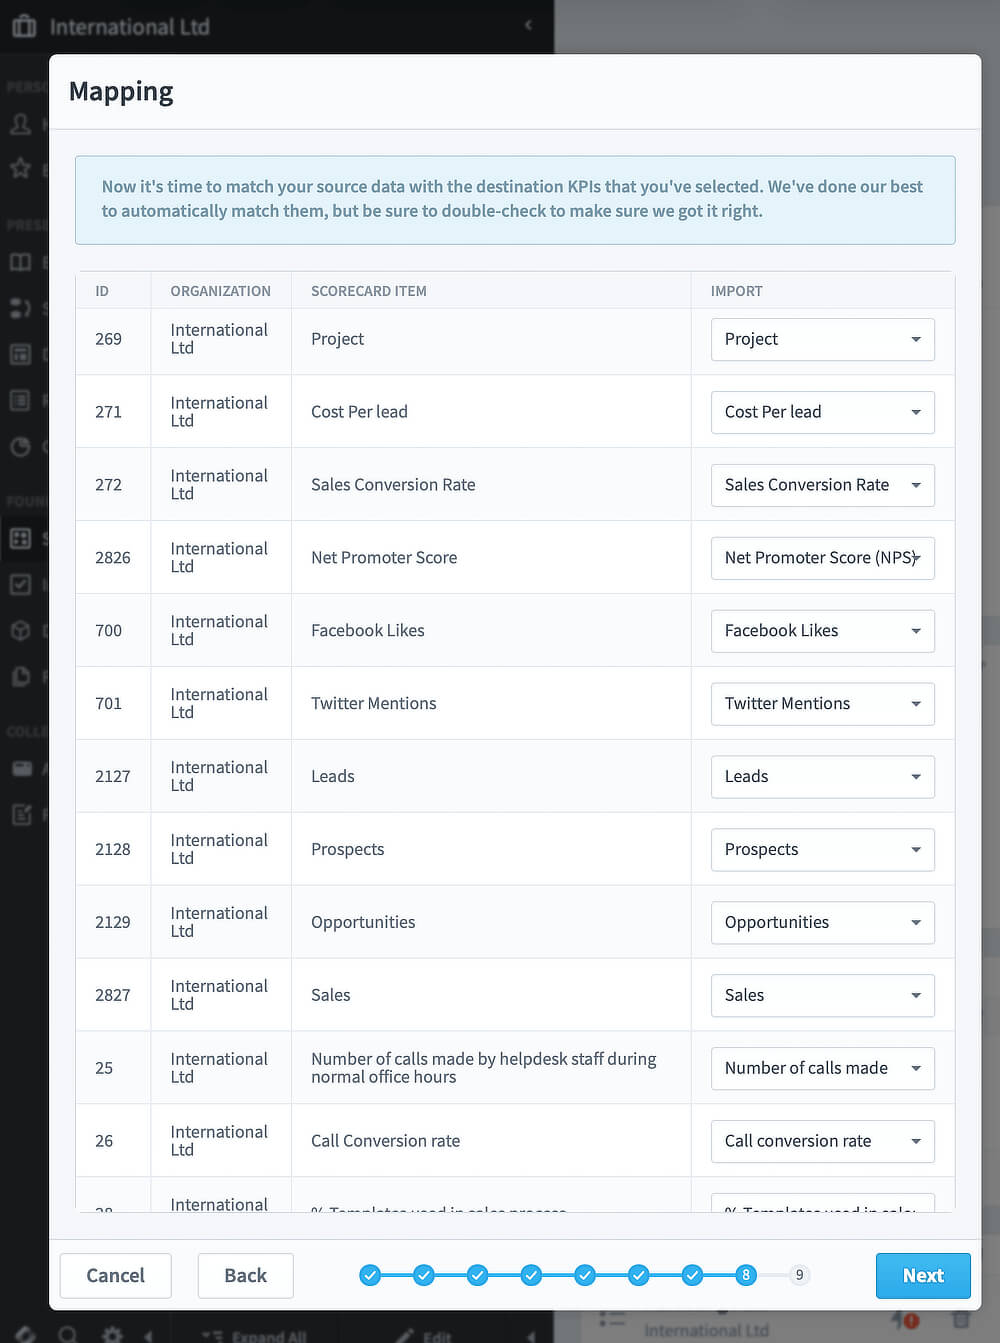Screen dimensions: 1000x1343
Task: Collapse the sidebar using the chevron at top
Action: coord(529,26)
